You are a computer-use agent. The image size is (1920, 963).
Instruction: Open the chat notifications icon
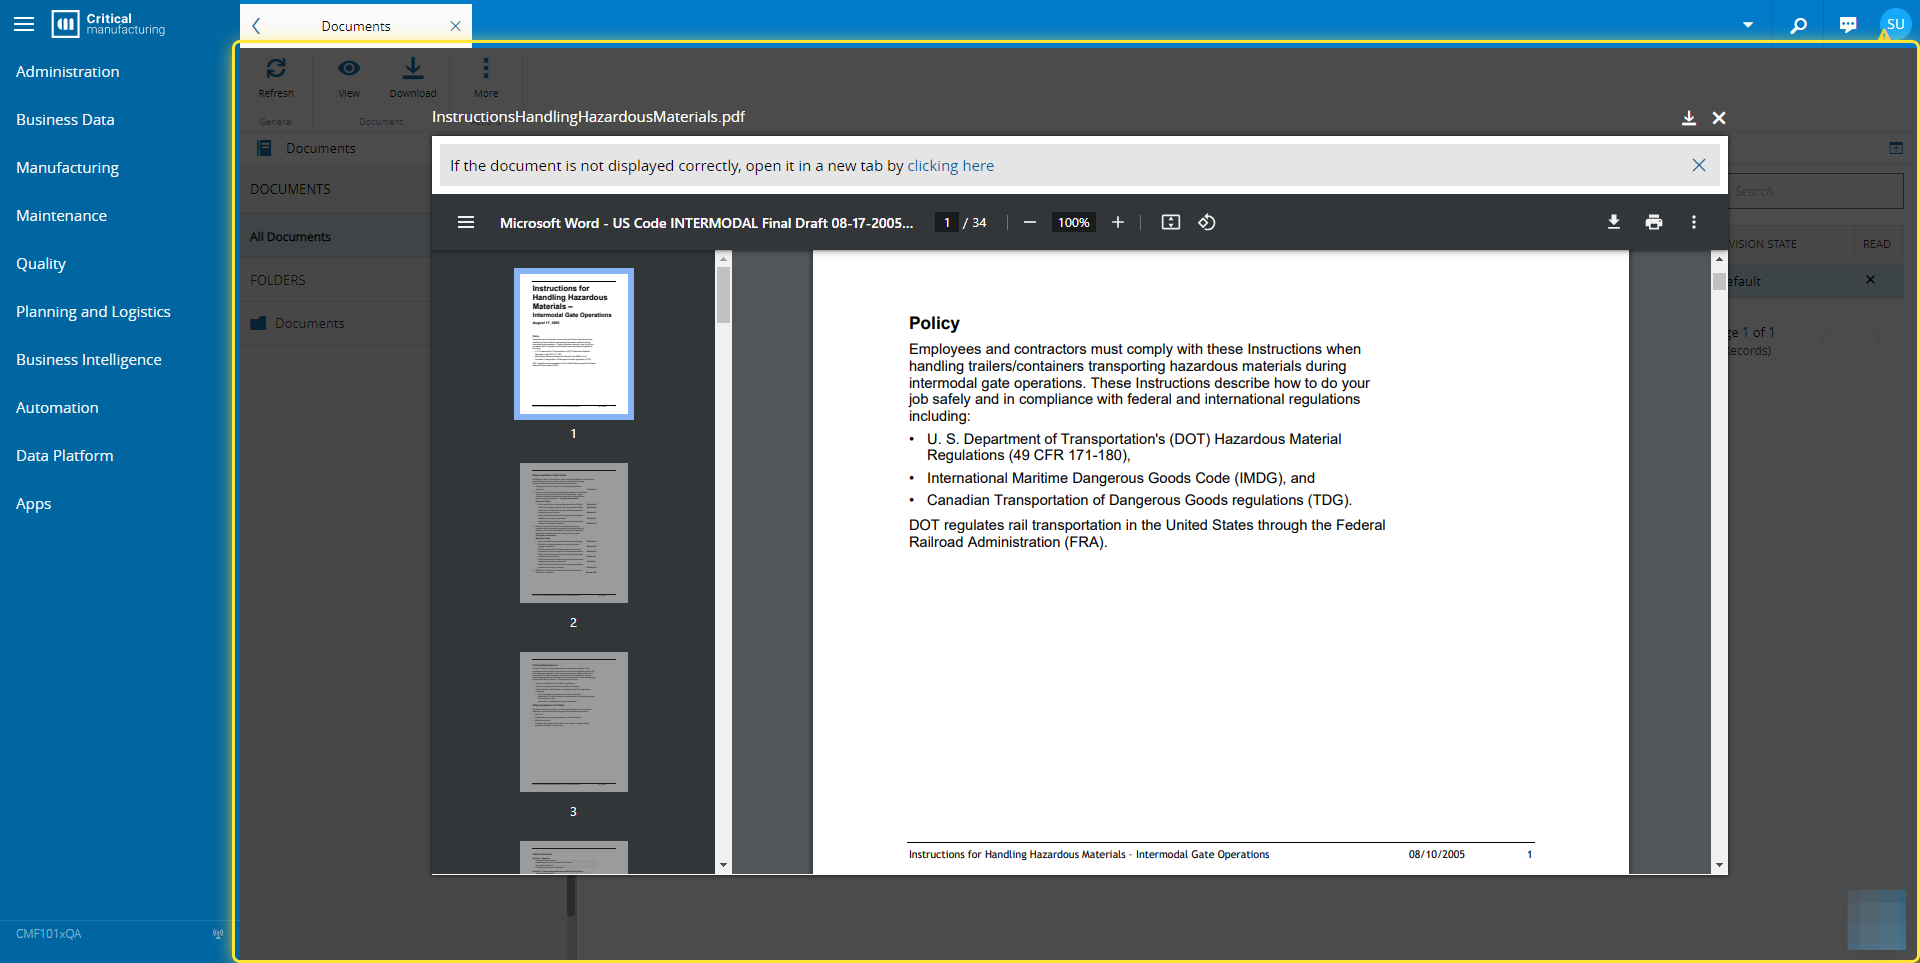[1847, 25]
